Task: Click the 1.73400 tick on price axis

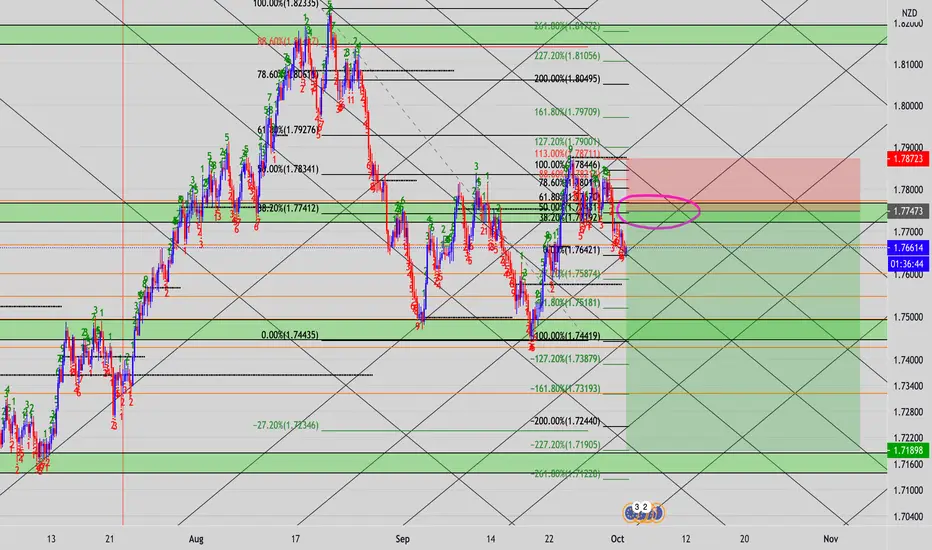Action: coord(908,386)
